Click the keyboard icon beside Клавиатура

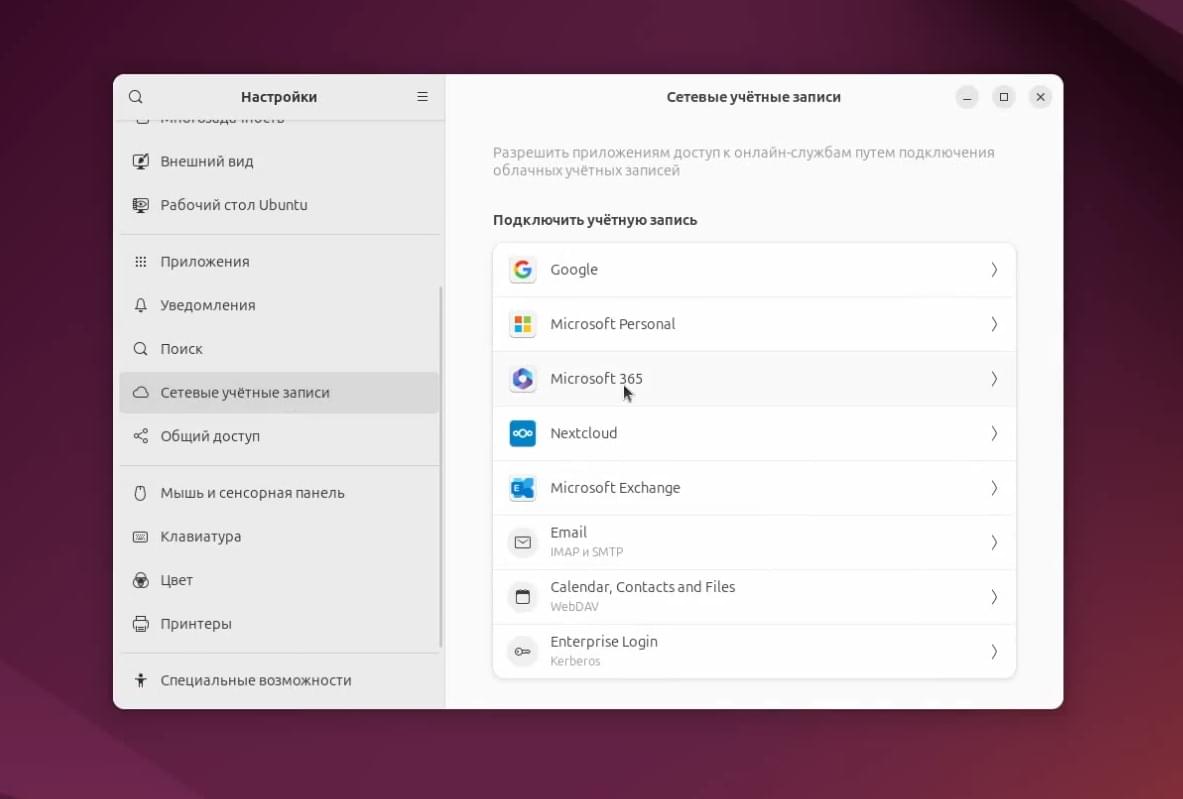click(140, 536)
